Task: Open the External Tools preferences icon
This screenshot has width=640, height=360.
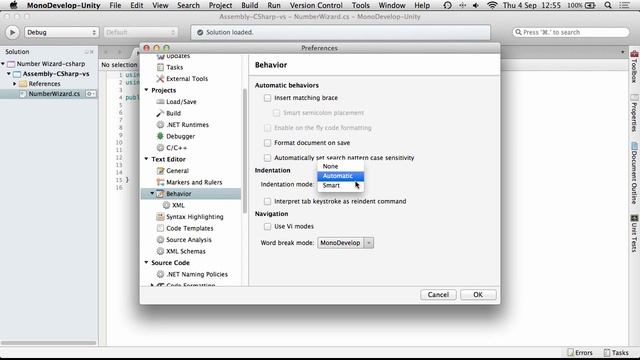Action: pyautogui.click(x=160, y=78)
